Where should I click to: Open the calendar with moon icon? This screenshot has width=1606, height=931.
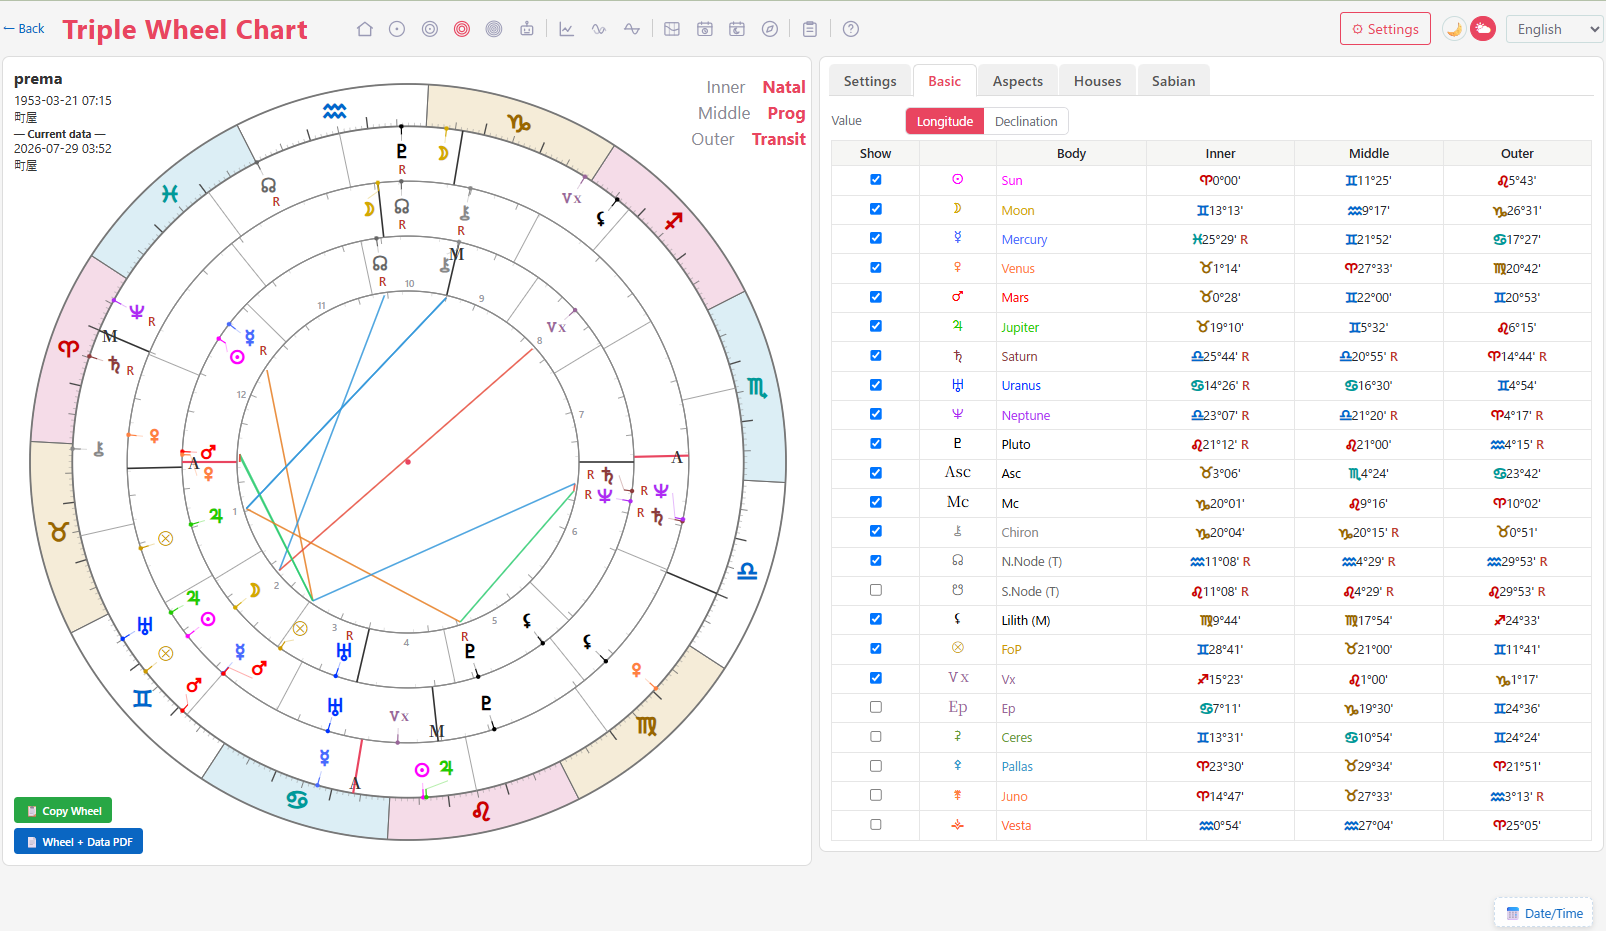tap(737, 29)
